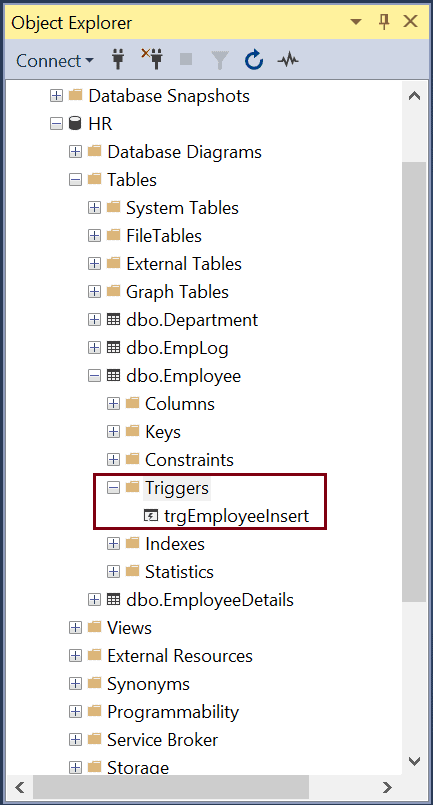Click the Programmability folder icon
This screenshot has height=805, width=440.
tap(94, 711)
